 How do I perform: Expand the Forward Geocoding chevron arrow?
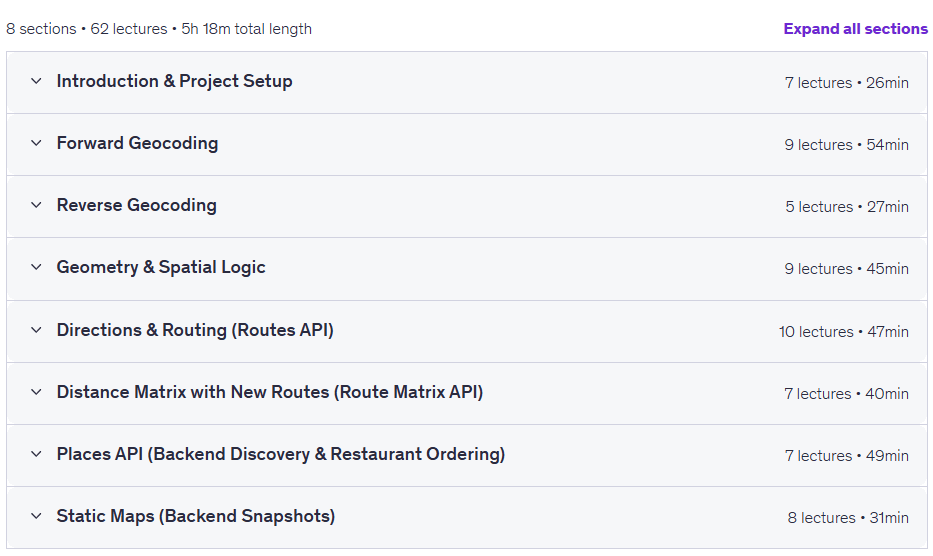click(36, 143)
